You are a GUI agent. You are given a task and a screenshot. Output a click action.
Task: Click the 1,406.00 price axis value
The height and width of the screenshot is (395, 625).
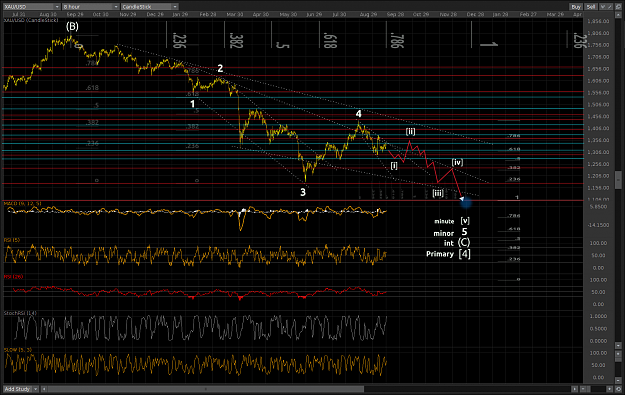click(x=598, y=129)
